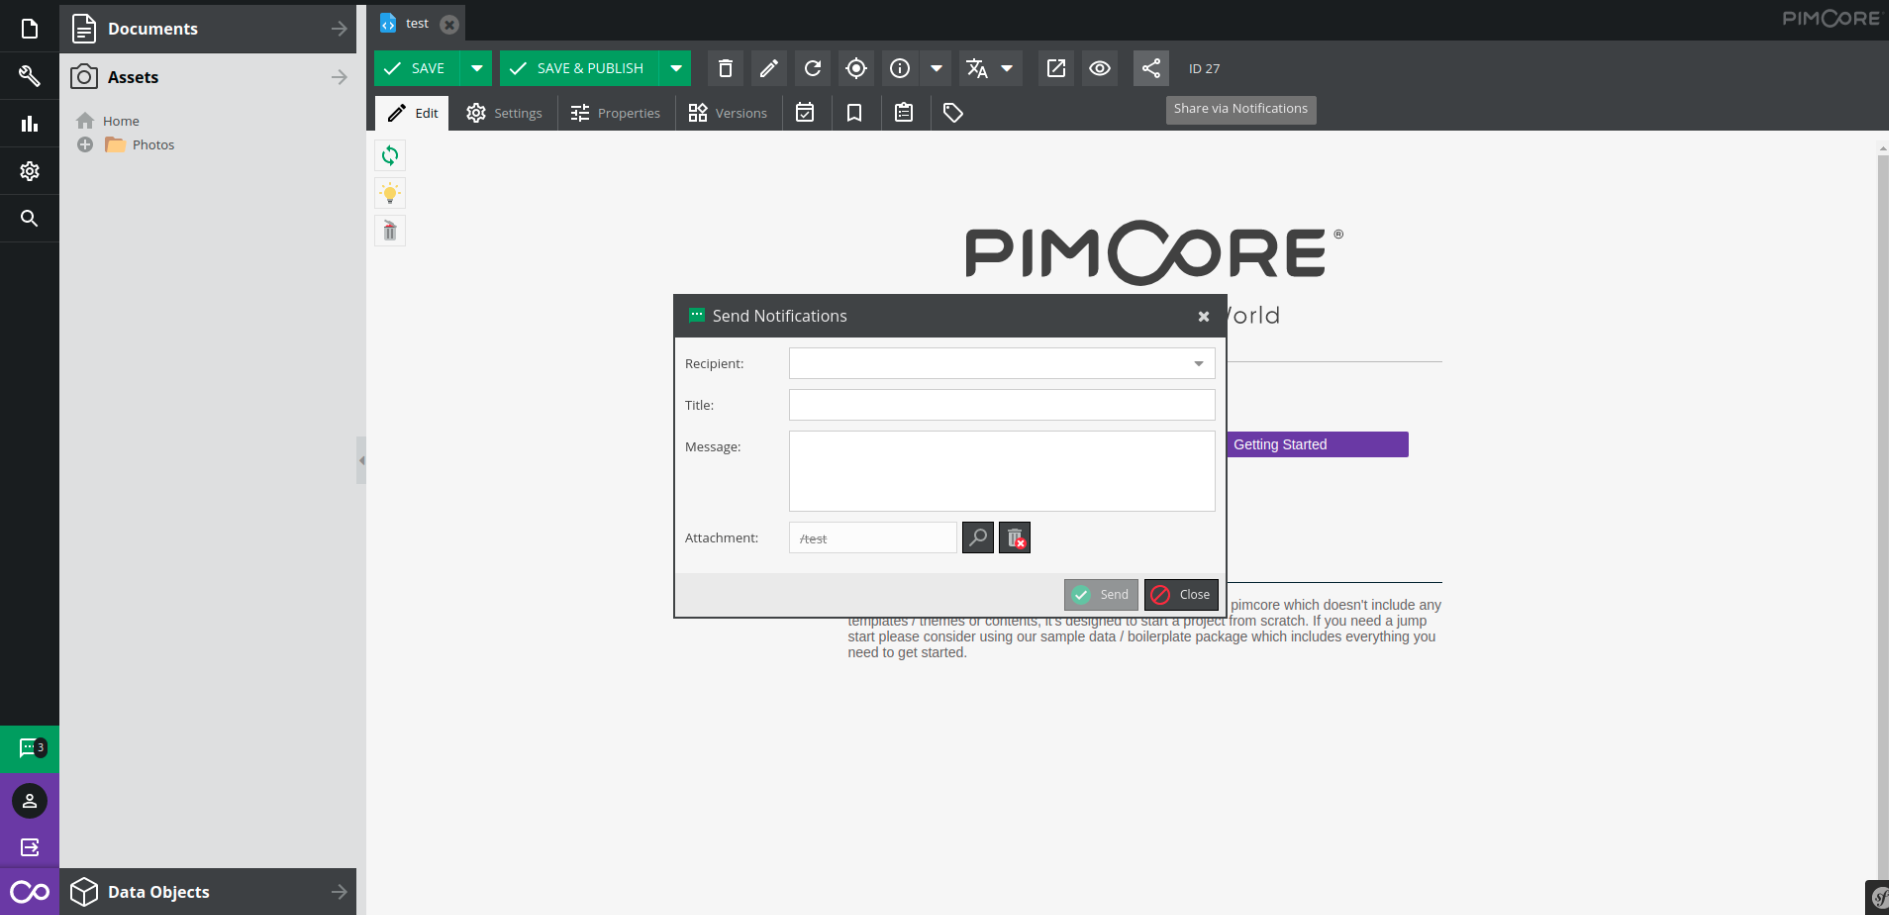Open the Notifications icon with badge 3
Screen dimensions: 1889x915
[x=29, y=749]
